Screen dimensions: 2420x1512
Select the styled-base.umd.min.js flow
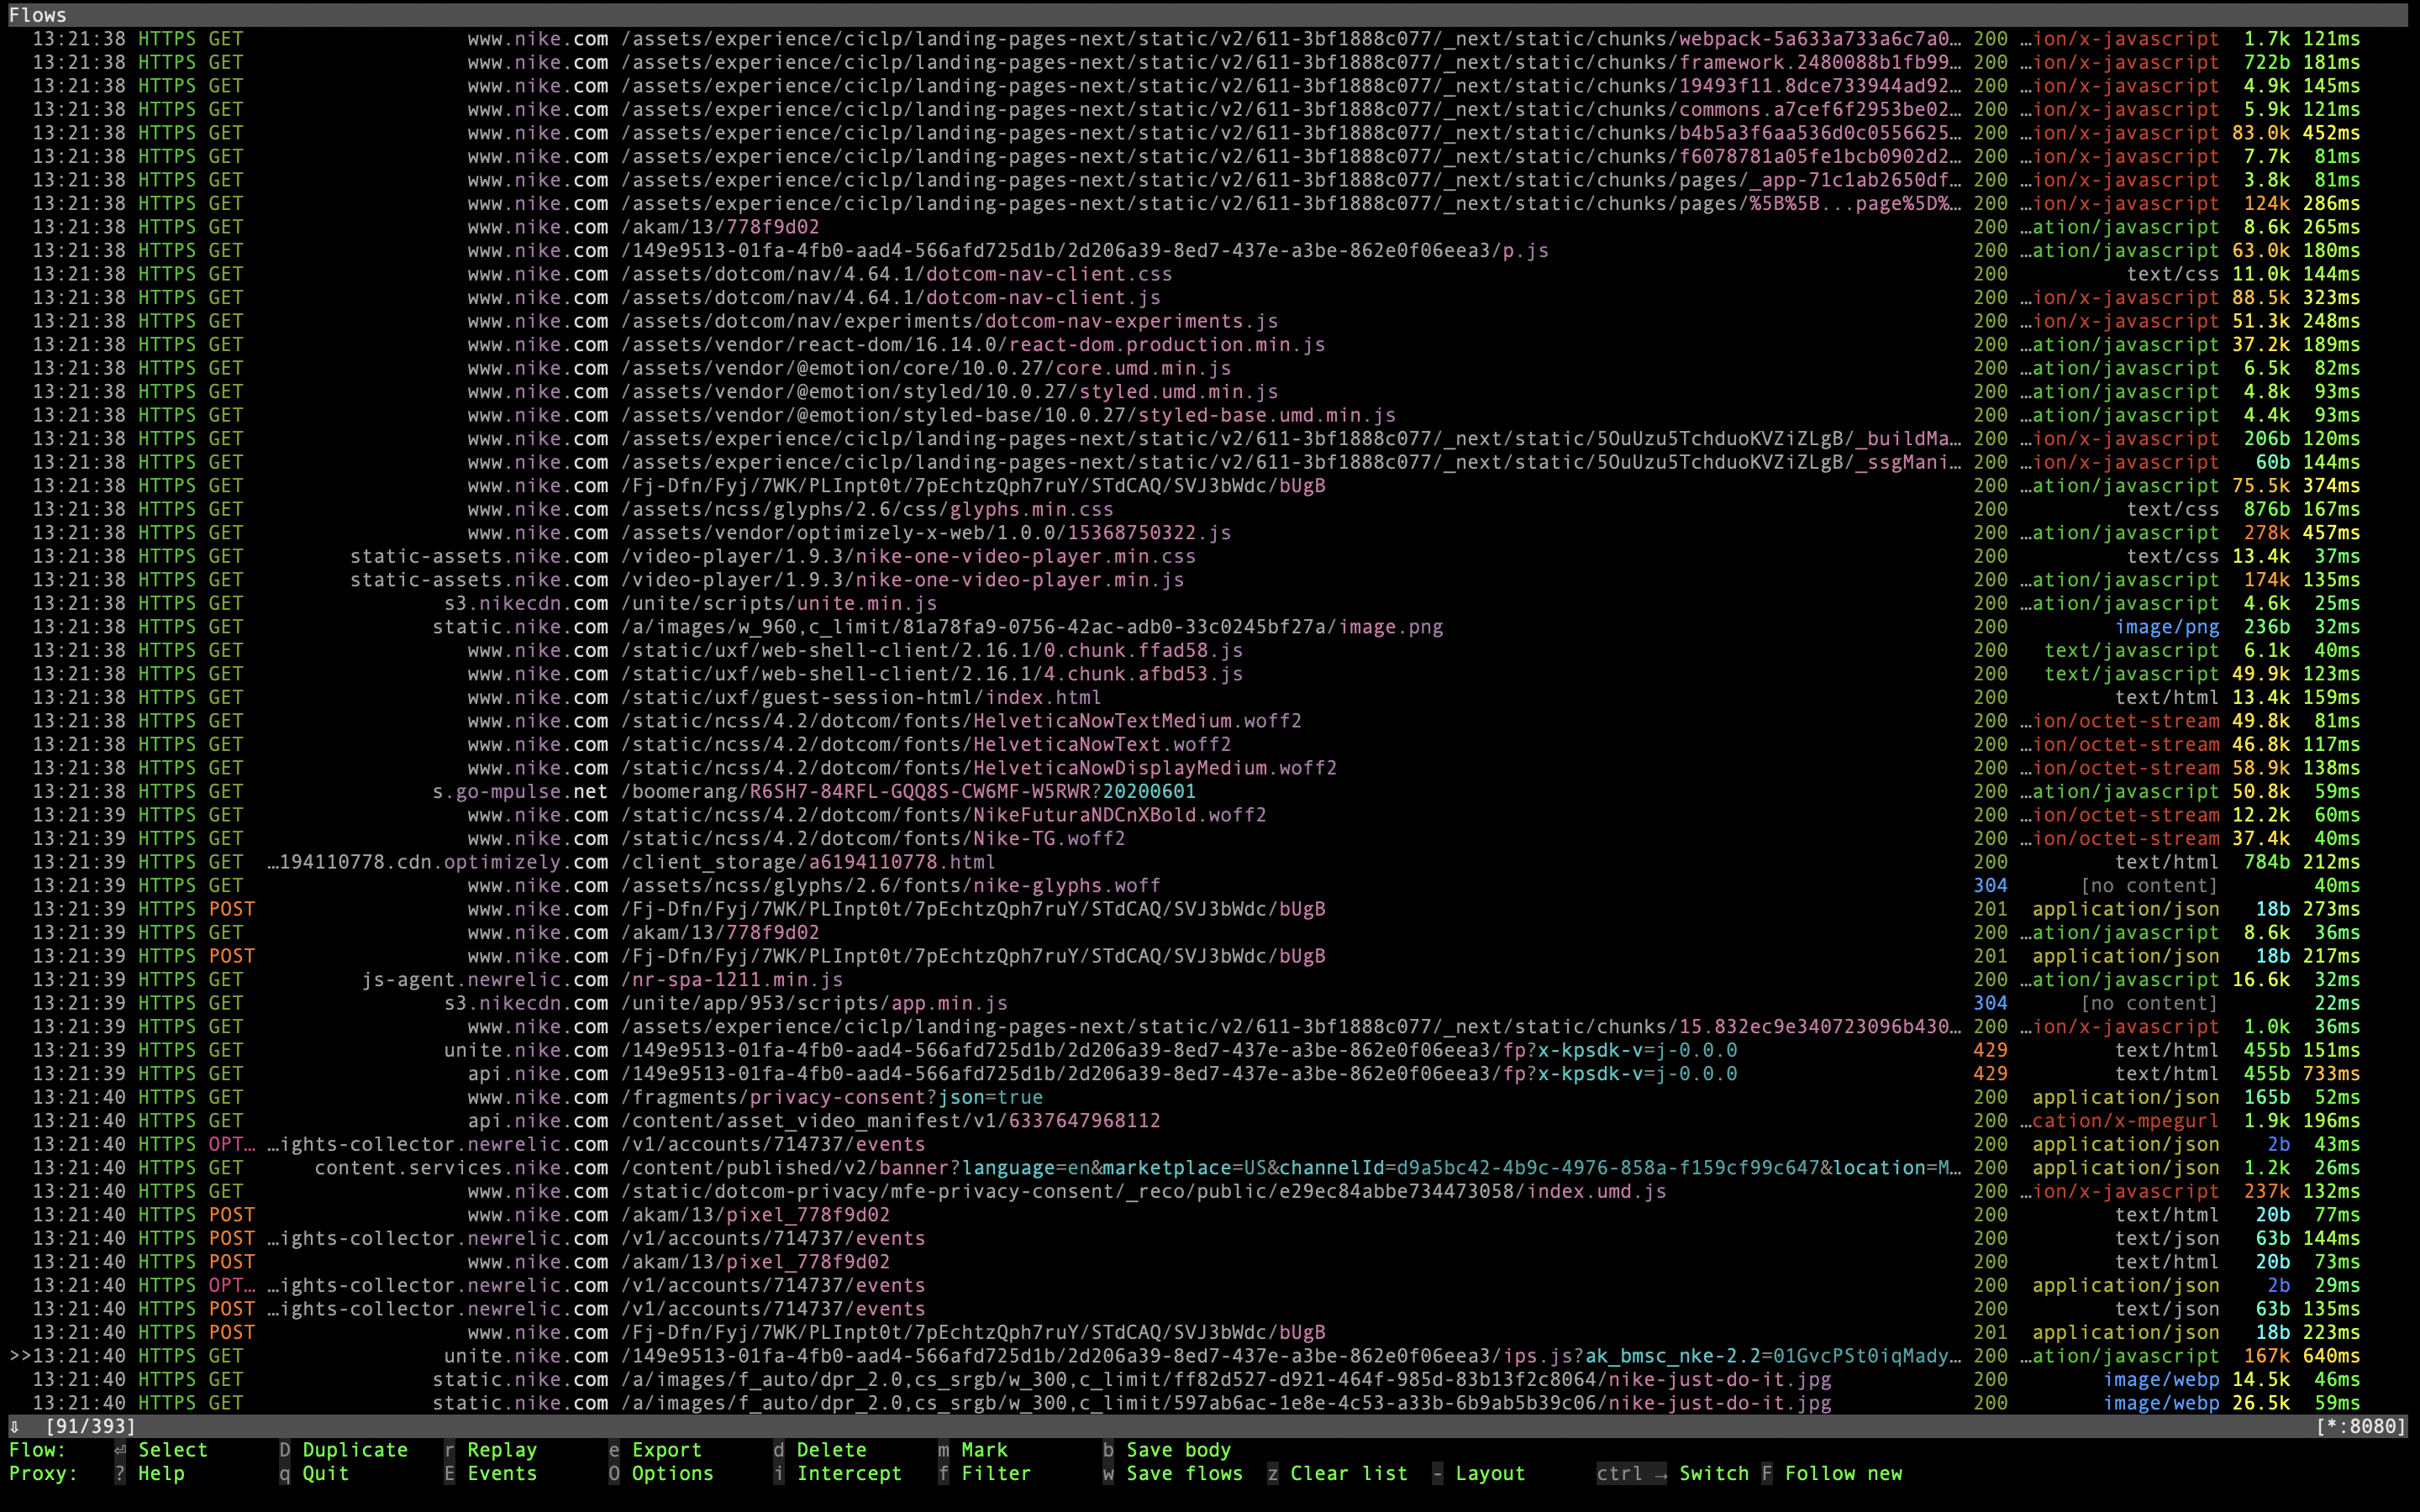coord(1210,415)
